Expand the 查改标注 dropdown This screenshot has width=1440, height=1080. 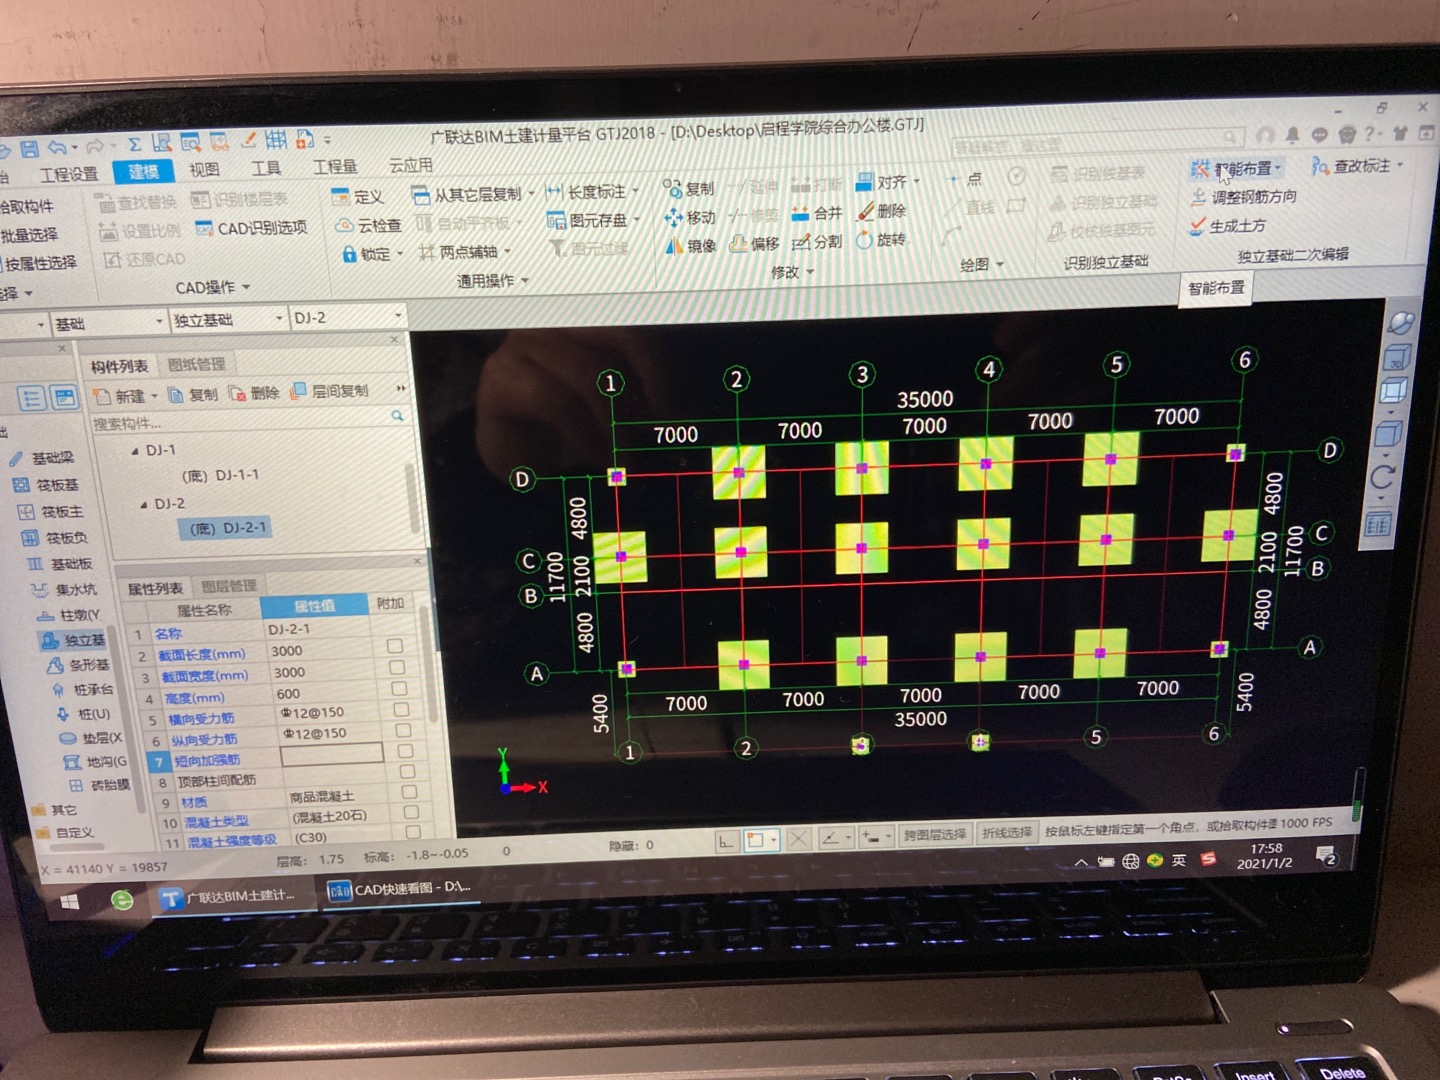1400,164
